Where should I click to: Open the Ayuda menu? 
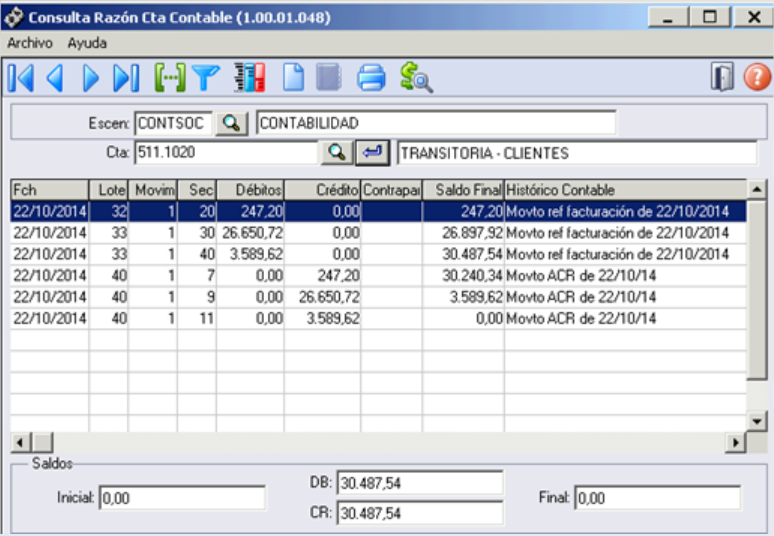coord(87,43)
